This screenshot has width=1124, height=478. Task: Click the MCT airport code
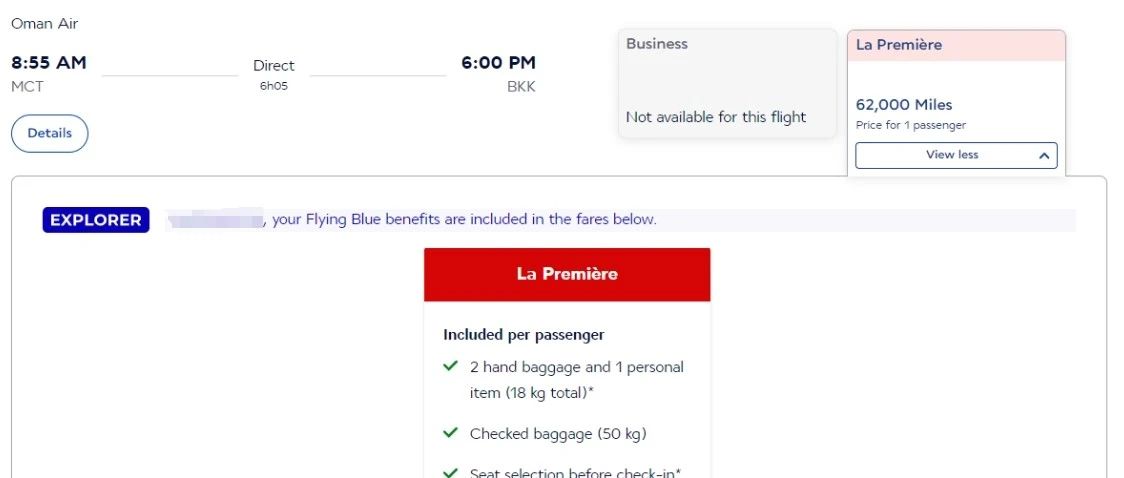27,87
